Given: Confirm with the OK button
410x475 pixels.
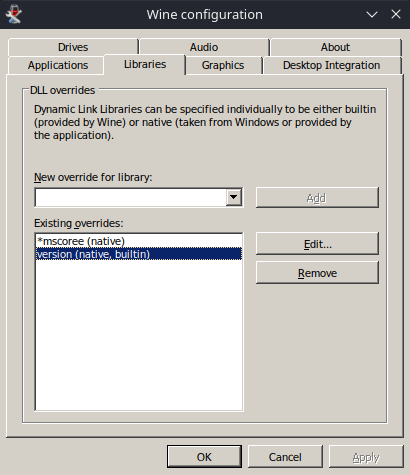Looking at the screenshot, I should click(204, 457).
